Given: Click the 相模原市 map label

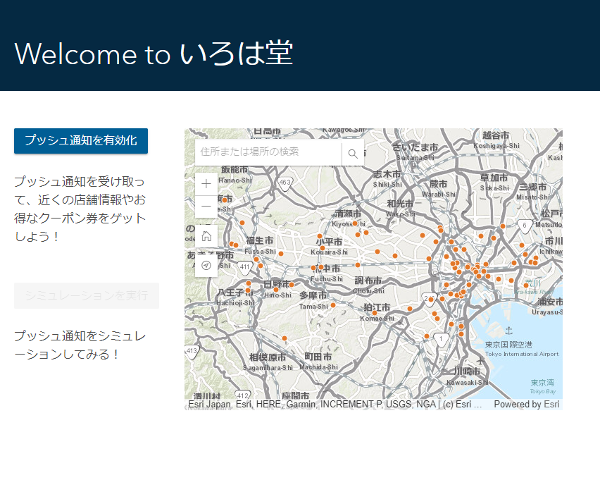Looking at the screenshot, I should click(267, 357).
